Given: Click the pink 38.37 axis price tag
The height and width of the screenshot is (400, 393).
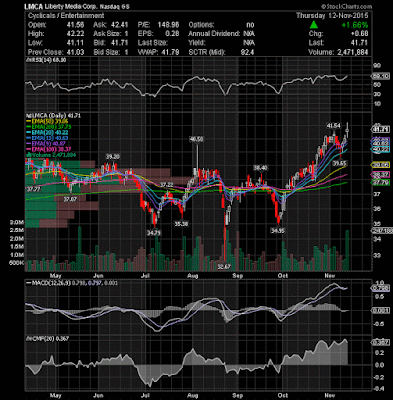Looking at the screenshot, I should 380,175.
